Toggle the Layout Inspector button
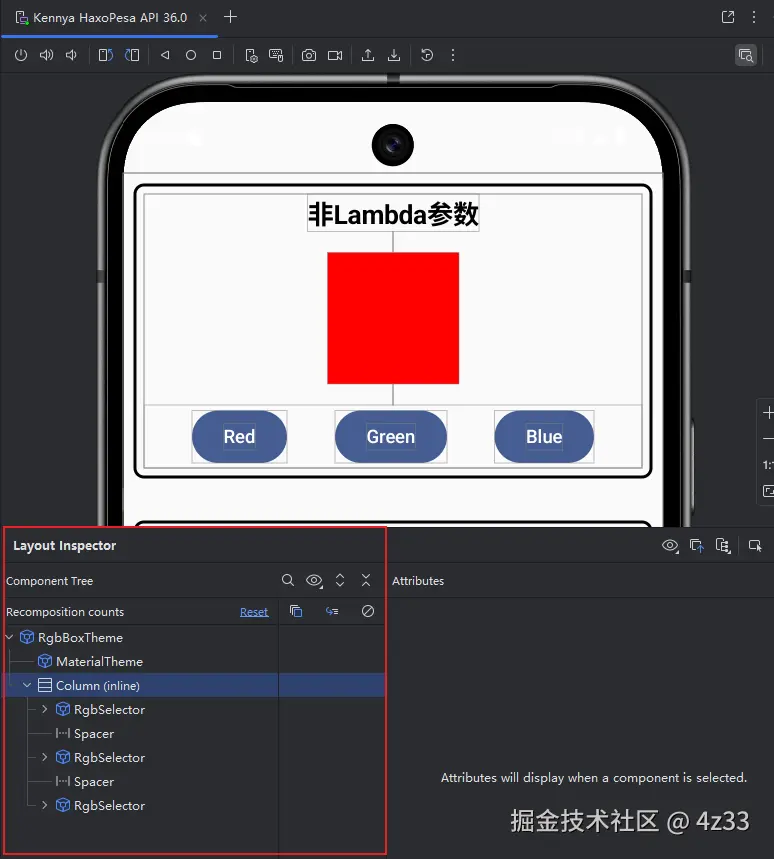774x859 pixels. point(746,55)
